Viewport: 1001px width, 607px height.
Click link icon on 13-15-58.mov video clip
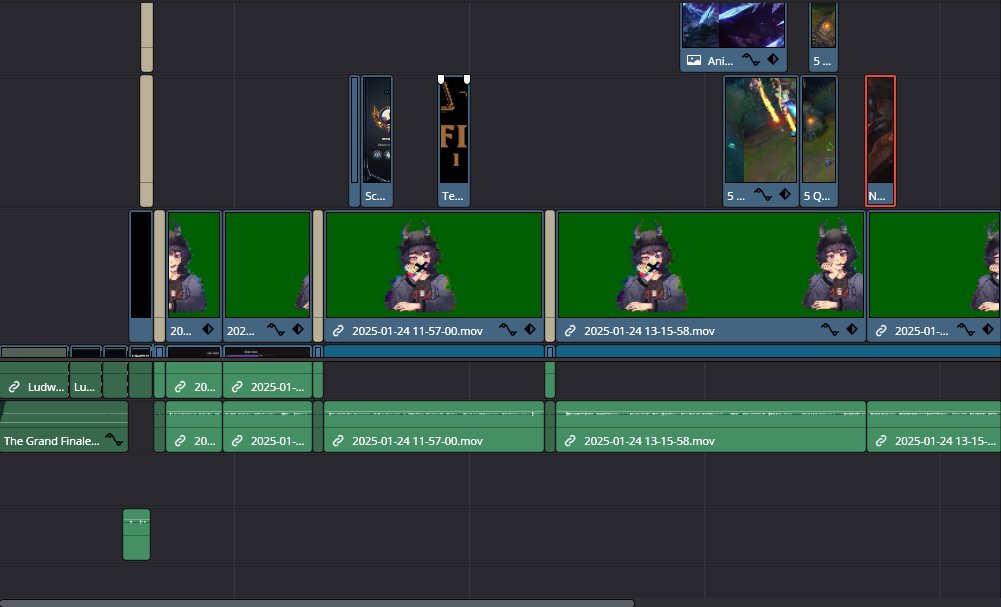point(570,331)
